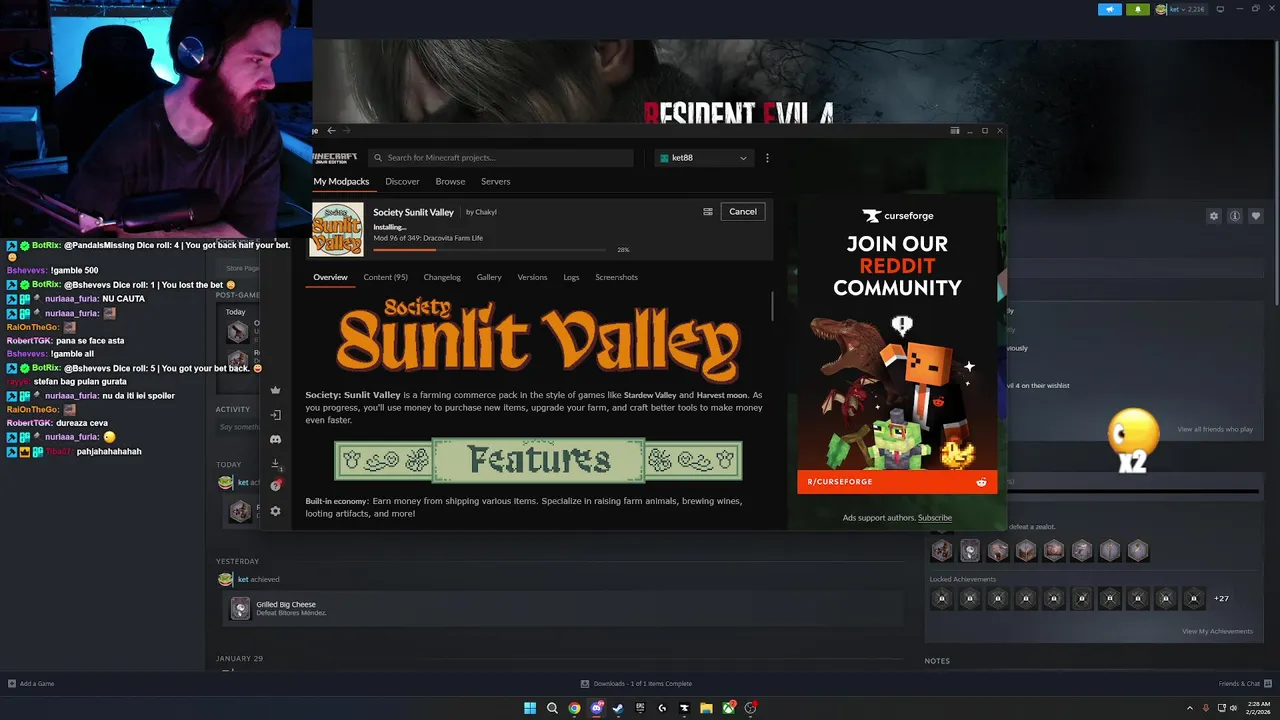Open Steam Friends & Chat

point(1243,684)
